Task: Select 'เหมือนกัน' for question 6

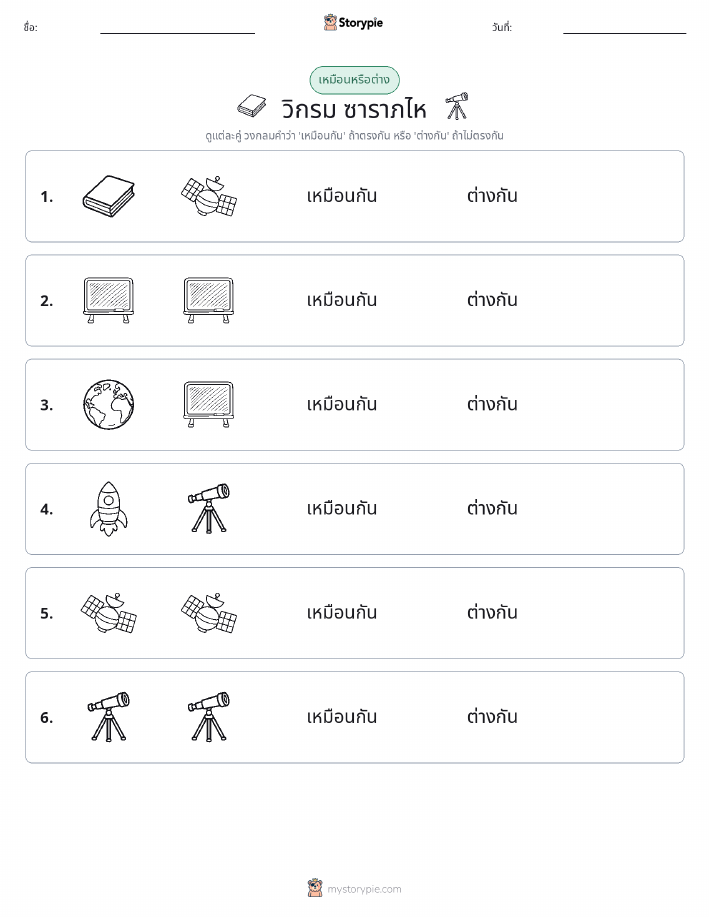Action: (x=342, y=716)
